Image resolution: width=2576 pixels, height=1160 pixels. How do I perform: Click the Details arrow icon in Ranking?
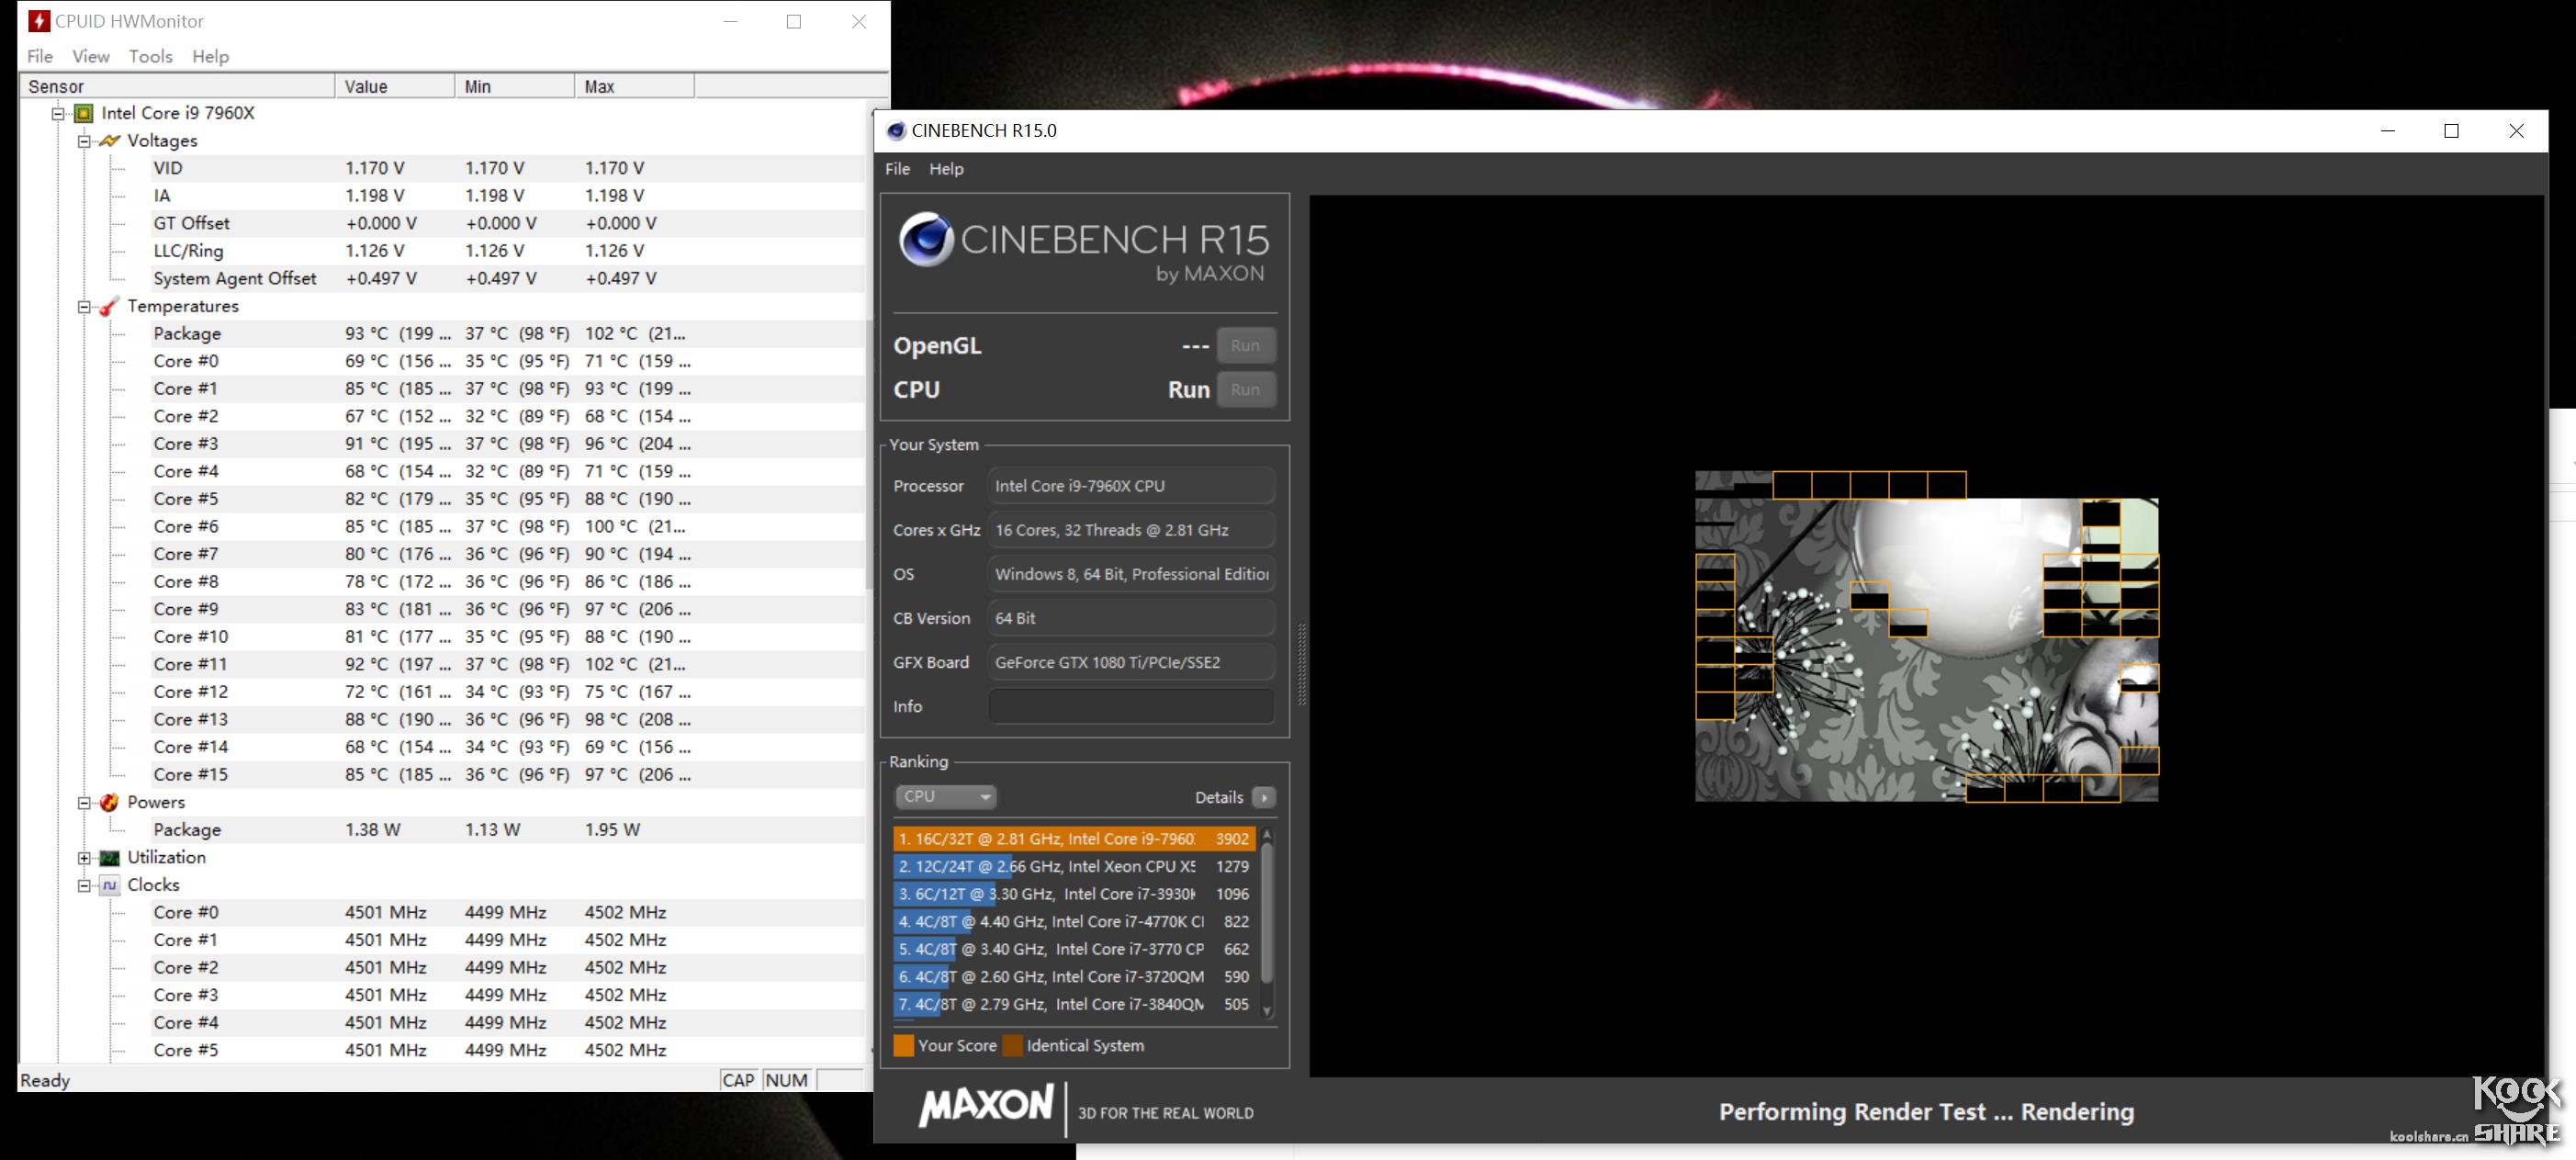(x=1264, y=797)
